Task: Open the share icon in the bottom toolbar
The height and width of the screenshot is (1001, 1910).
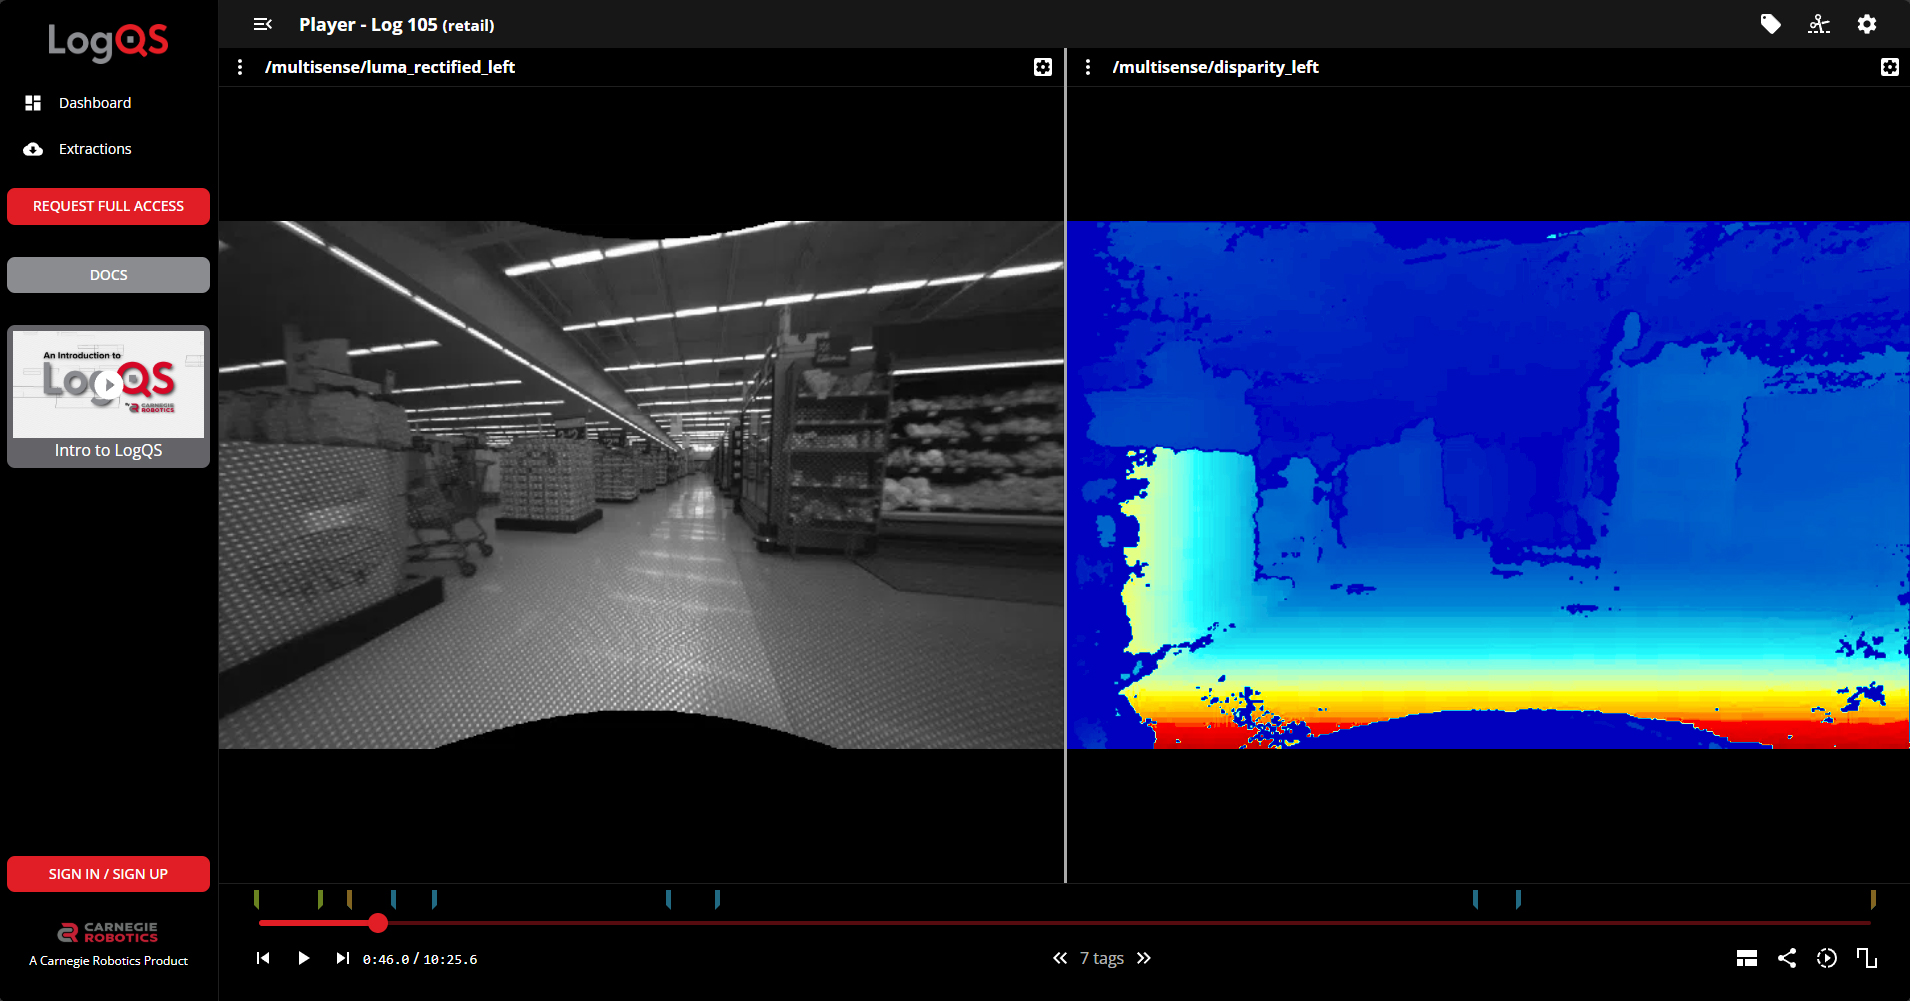Action: coord(1787,958)
